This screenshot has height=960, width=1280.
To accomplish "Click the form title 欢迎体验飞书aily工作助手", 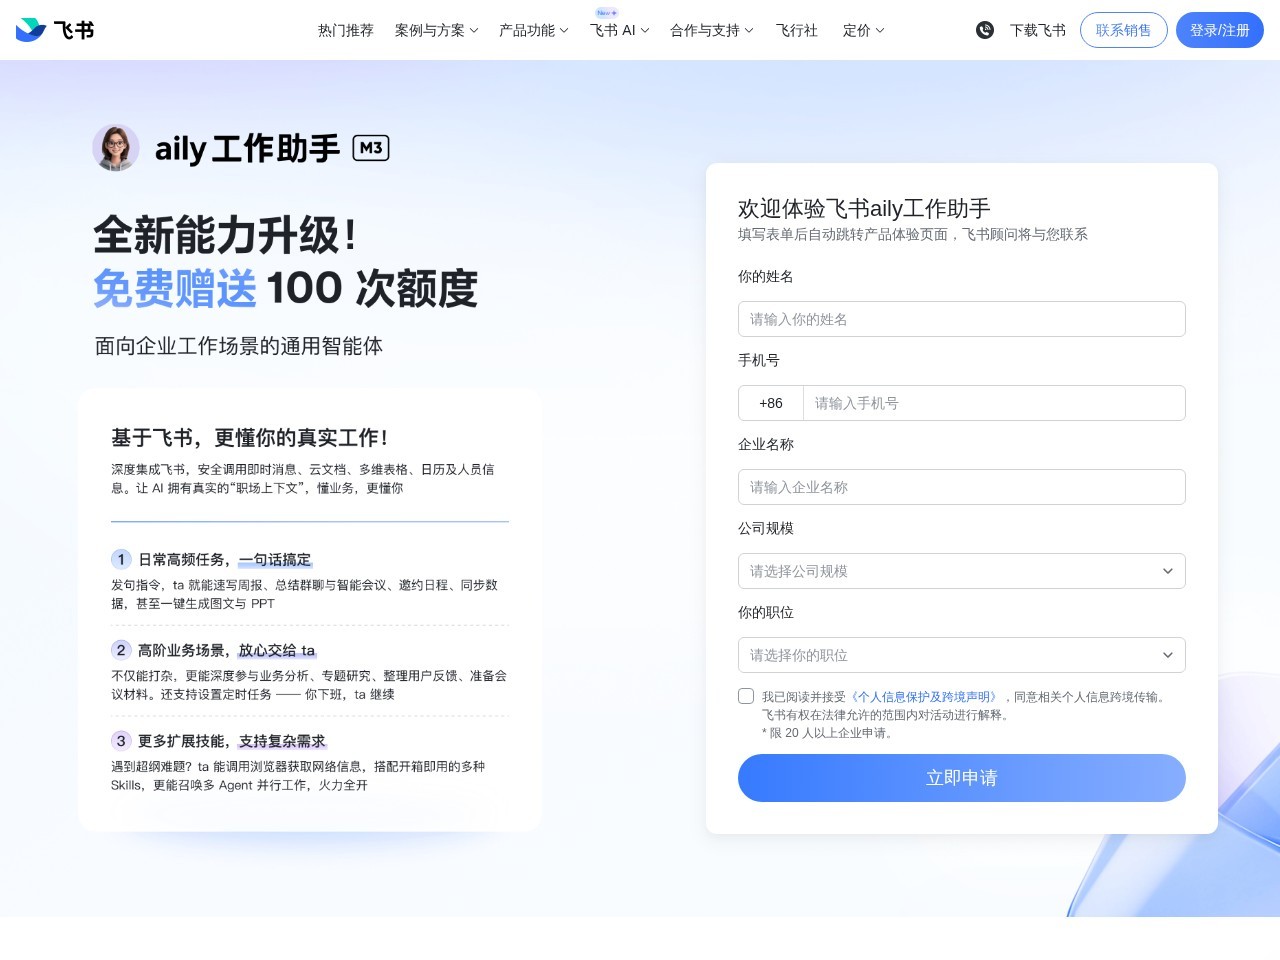I will tap(864, 208).
